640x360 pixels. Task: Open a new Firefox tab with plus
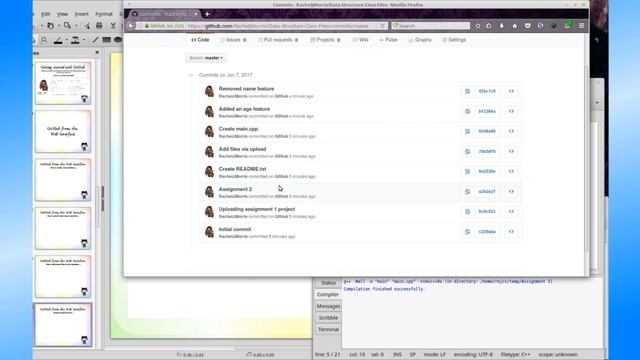pyautogui.click(x=207, y=14)
